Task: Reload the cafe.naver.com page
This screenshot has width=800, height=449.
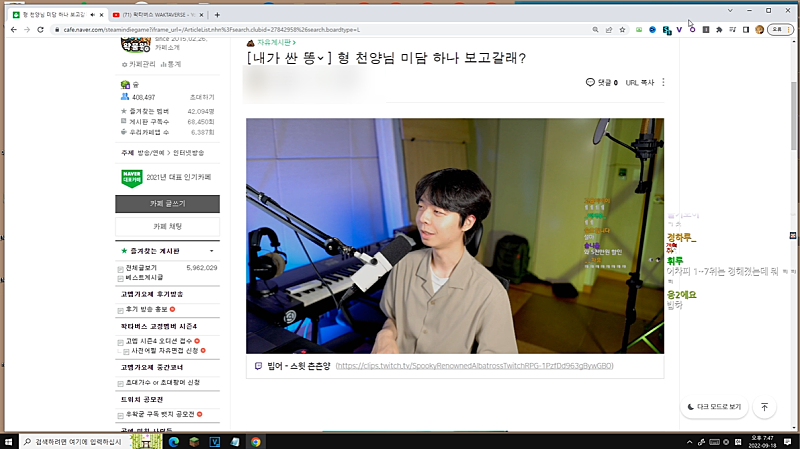Action: pos(40,30)
